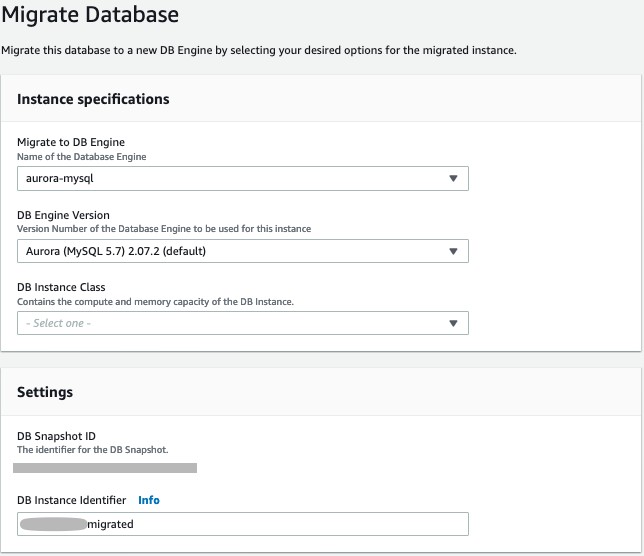Click the 'Name of the Database Engine' hint text

click(82, 156)
